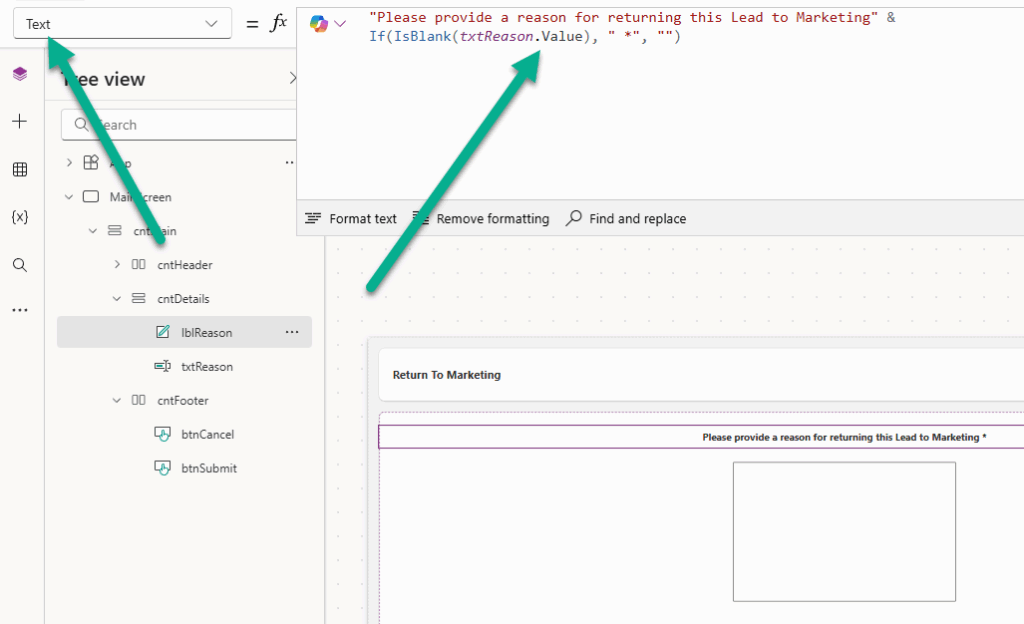The width and height of the screenshot is (1024, 624).
Task: Open lblReason item options ellipsis
Action: [x=292, y=332]
